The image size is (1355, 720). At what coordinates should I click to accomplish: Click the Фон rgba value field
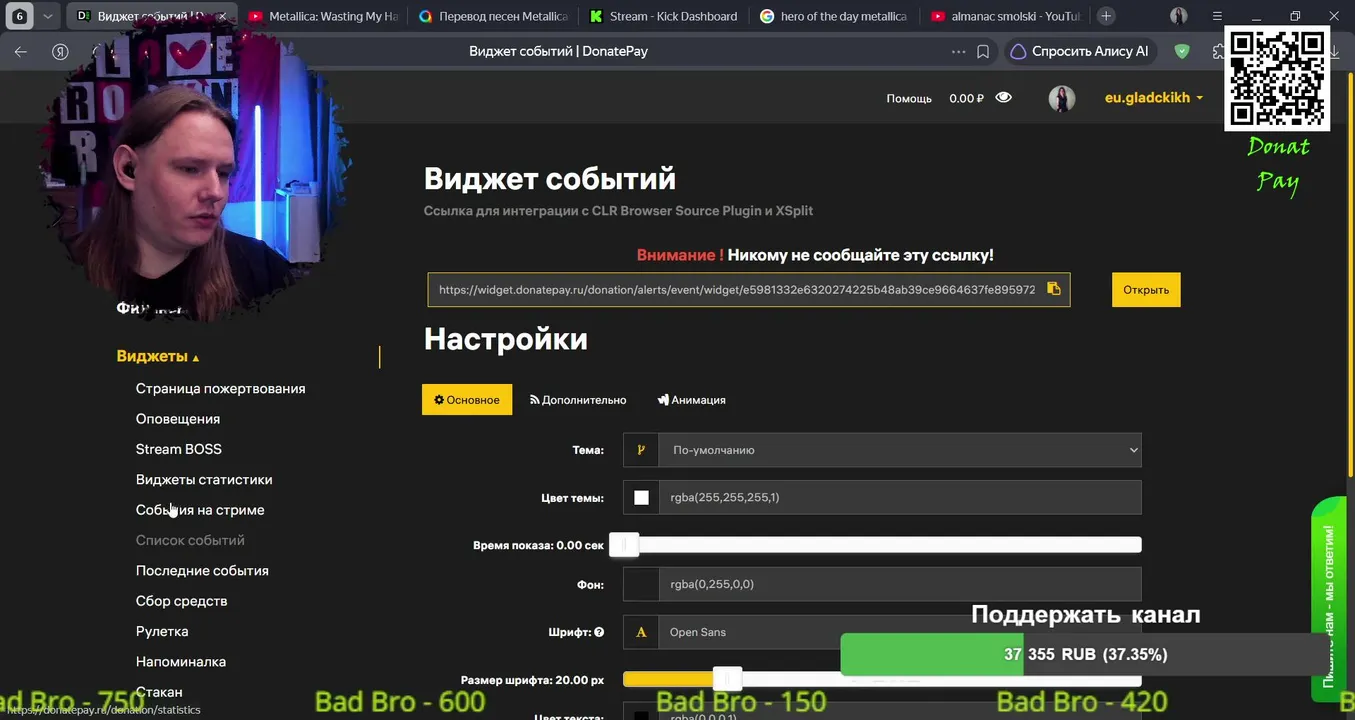click(900, 584)
